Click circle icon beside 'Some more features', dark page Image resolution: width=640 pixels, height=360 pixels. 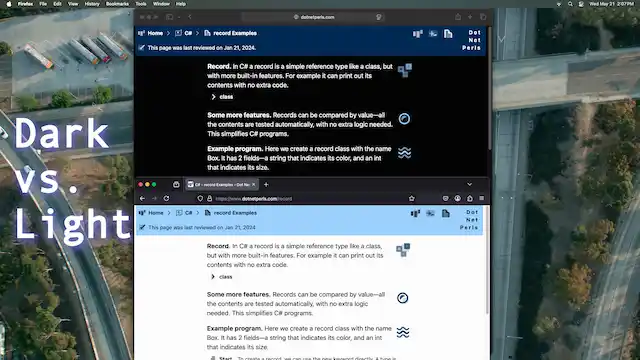(404, 119)
